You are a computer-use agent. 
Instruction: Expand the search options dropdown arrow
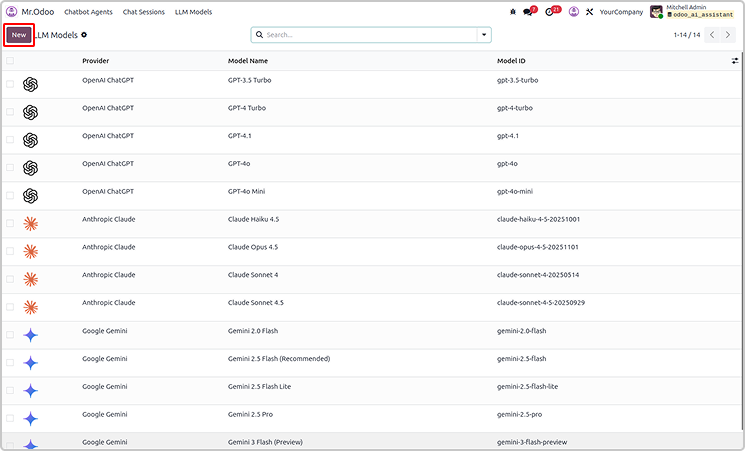click(x=485, y=34)
